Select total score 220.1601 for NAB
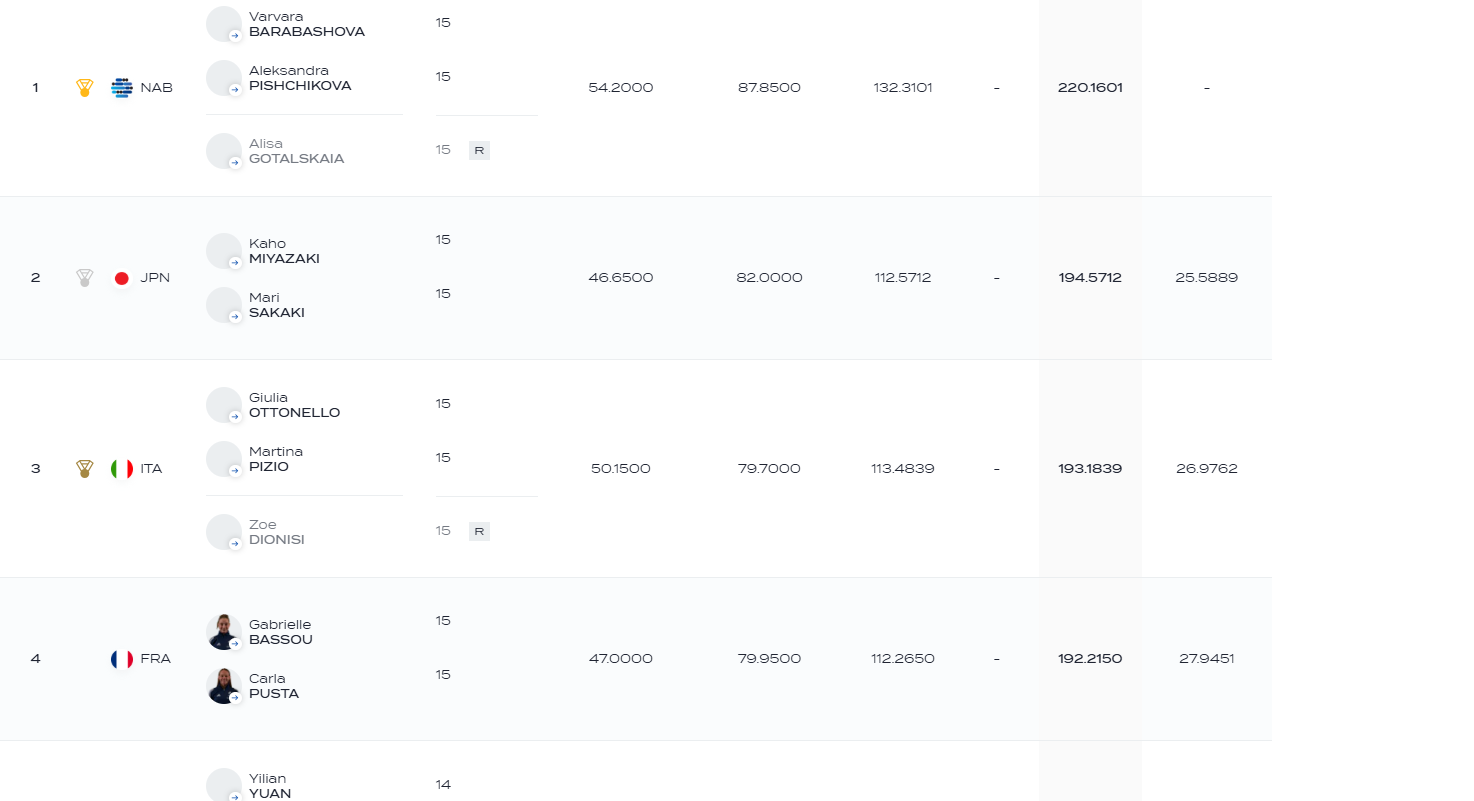The width and height of the screenshot is (1474, 801). click(1090, 88)
